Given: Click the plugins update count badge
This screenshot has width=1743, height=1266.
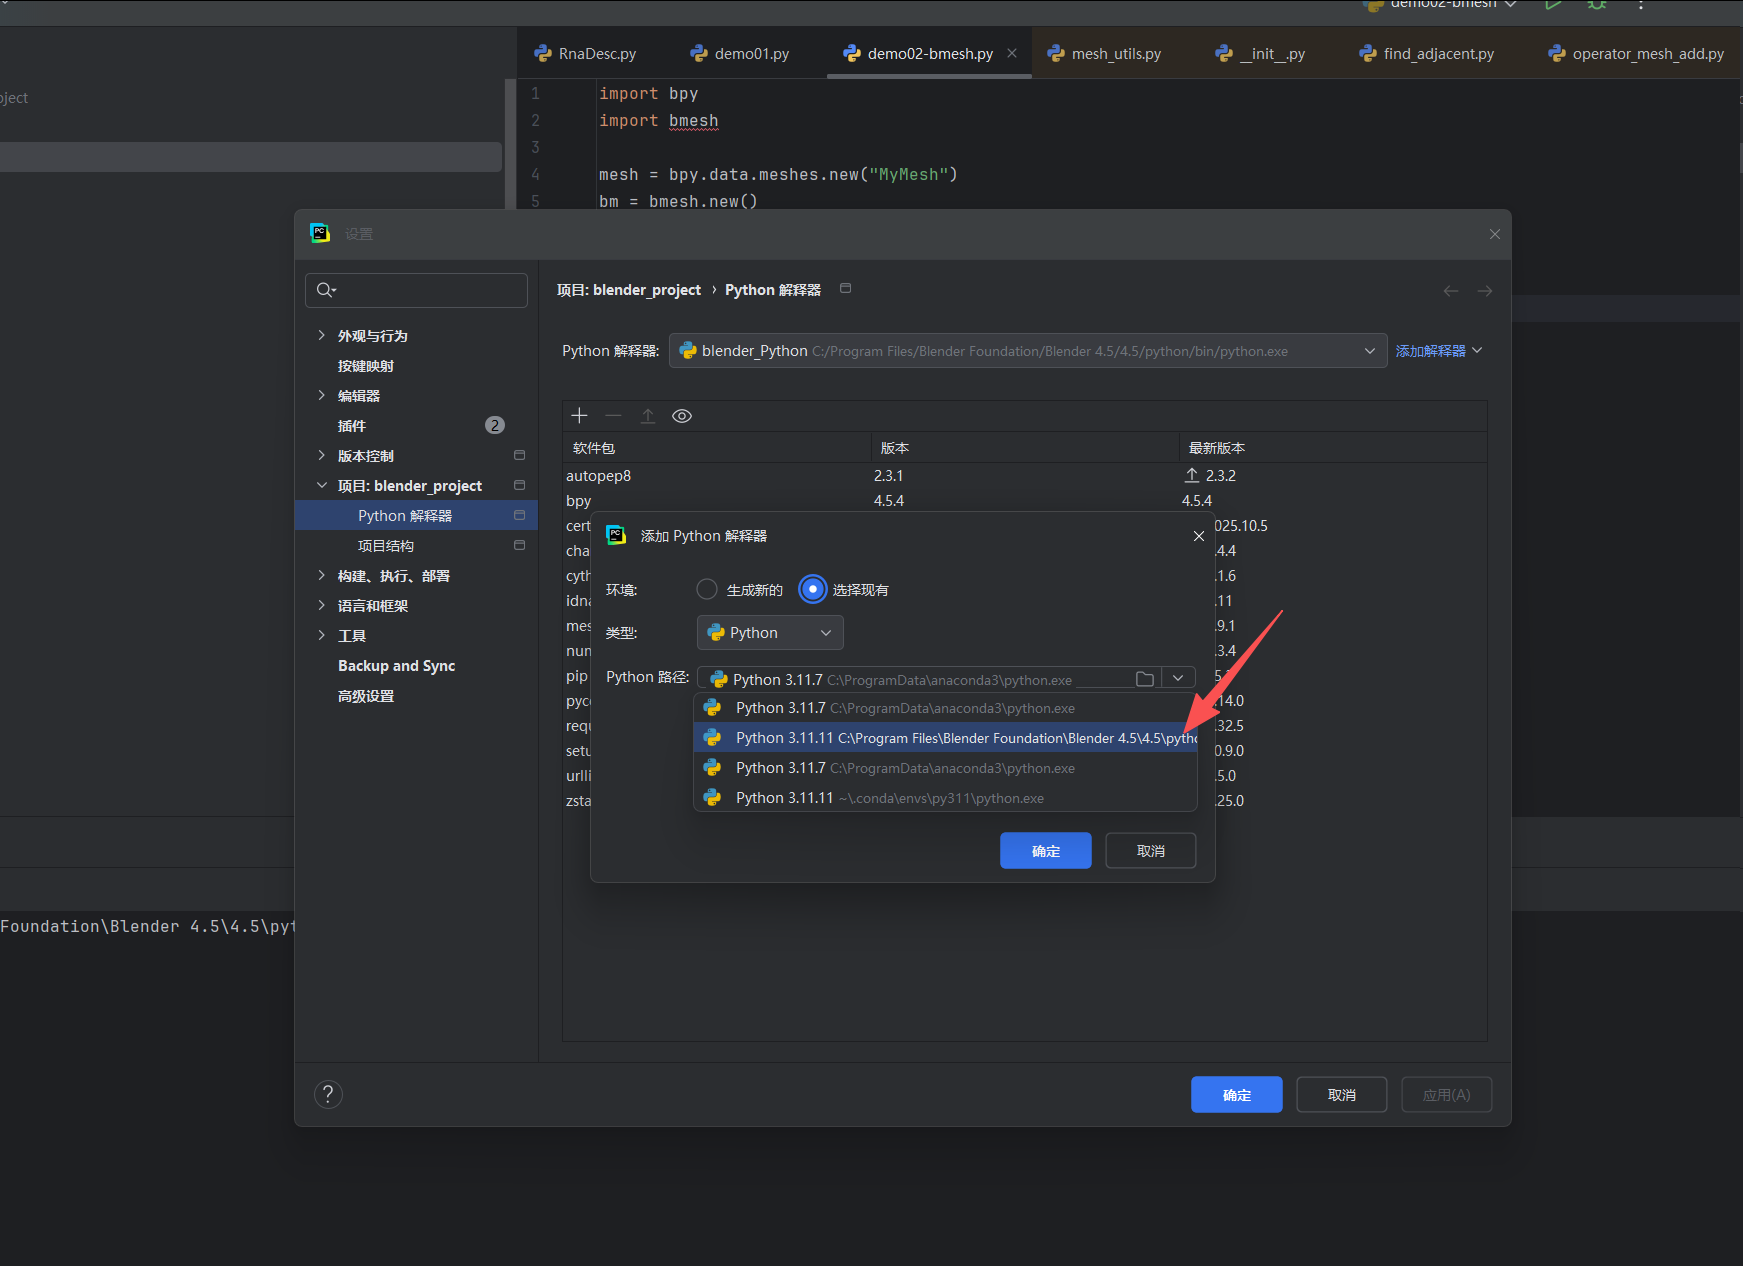Looking at the screenshot, I should pyautogui.click(x=495, y=425).
